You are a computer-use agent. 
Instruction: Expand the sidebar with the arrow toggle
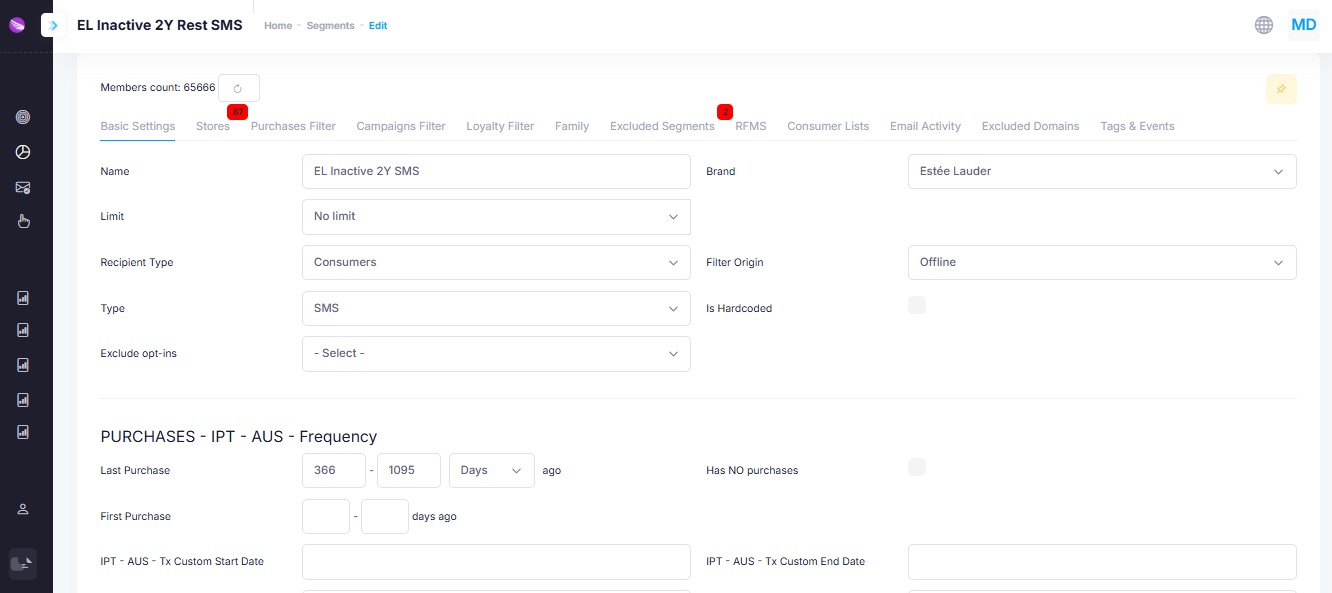[53, 25]
